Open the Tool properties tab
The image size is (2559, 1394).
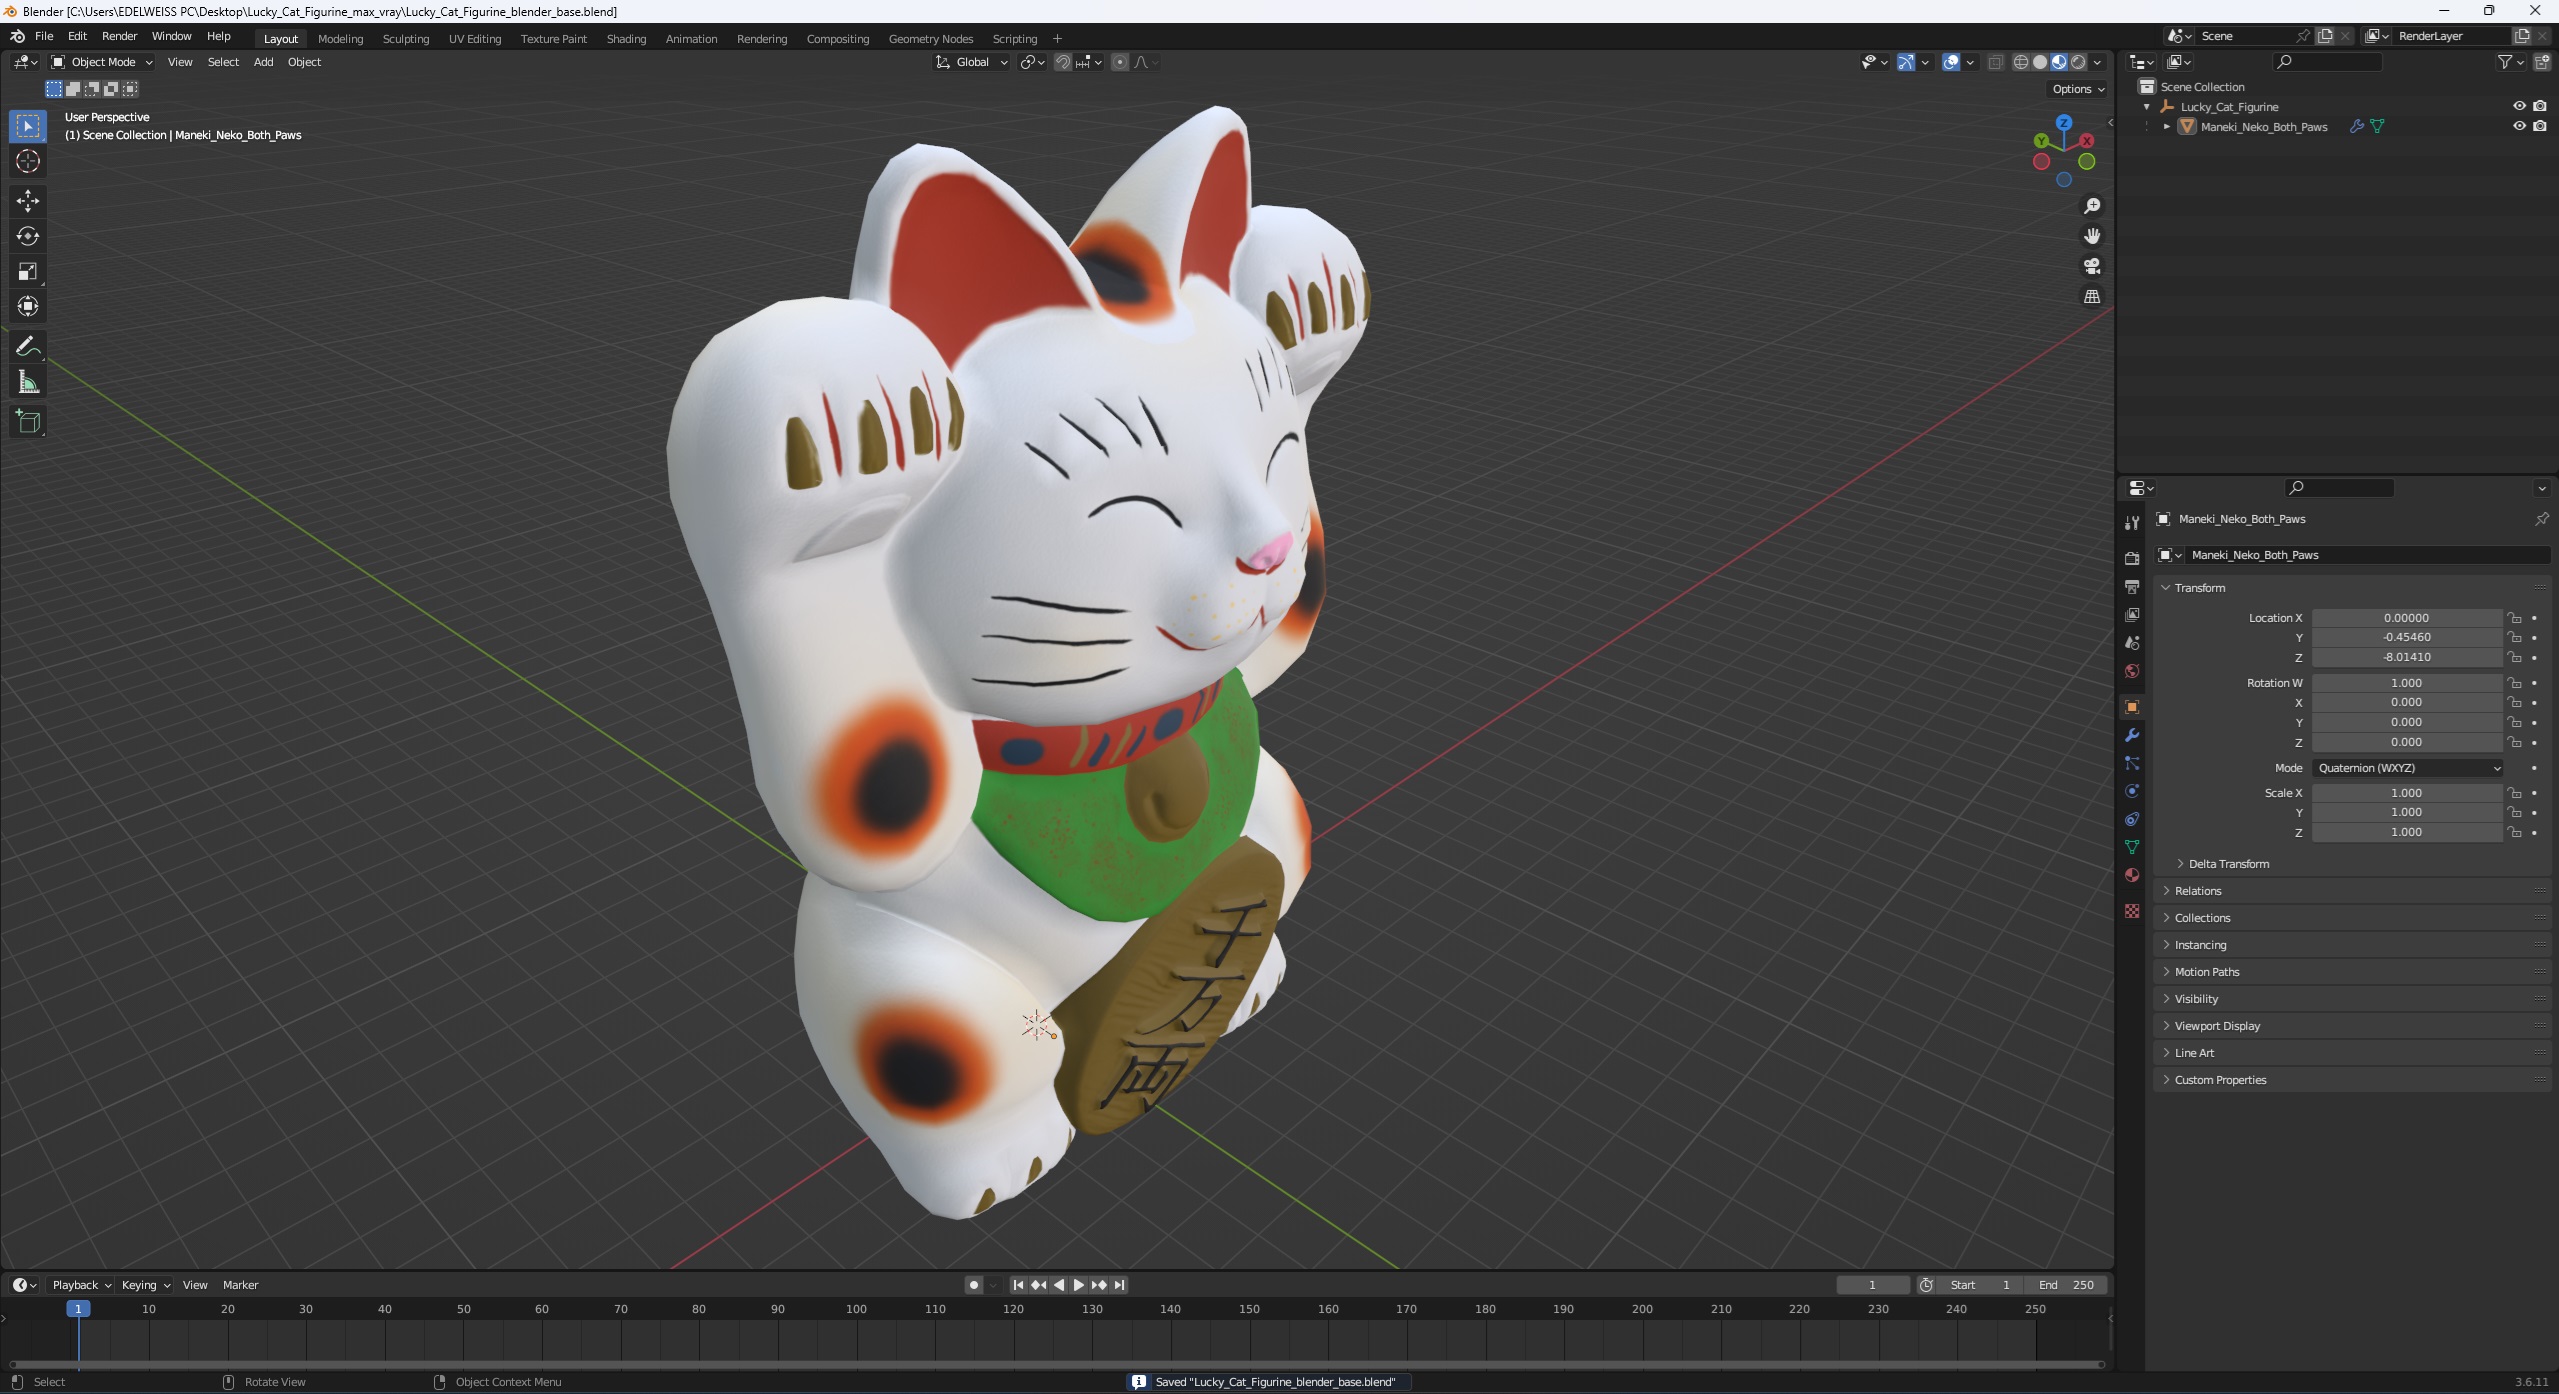point(2132,522)
